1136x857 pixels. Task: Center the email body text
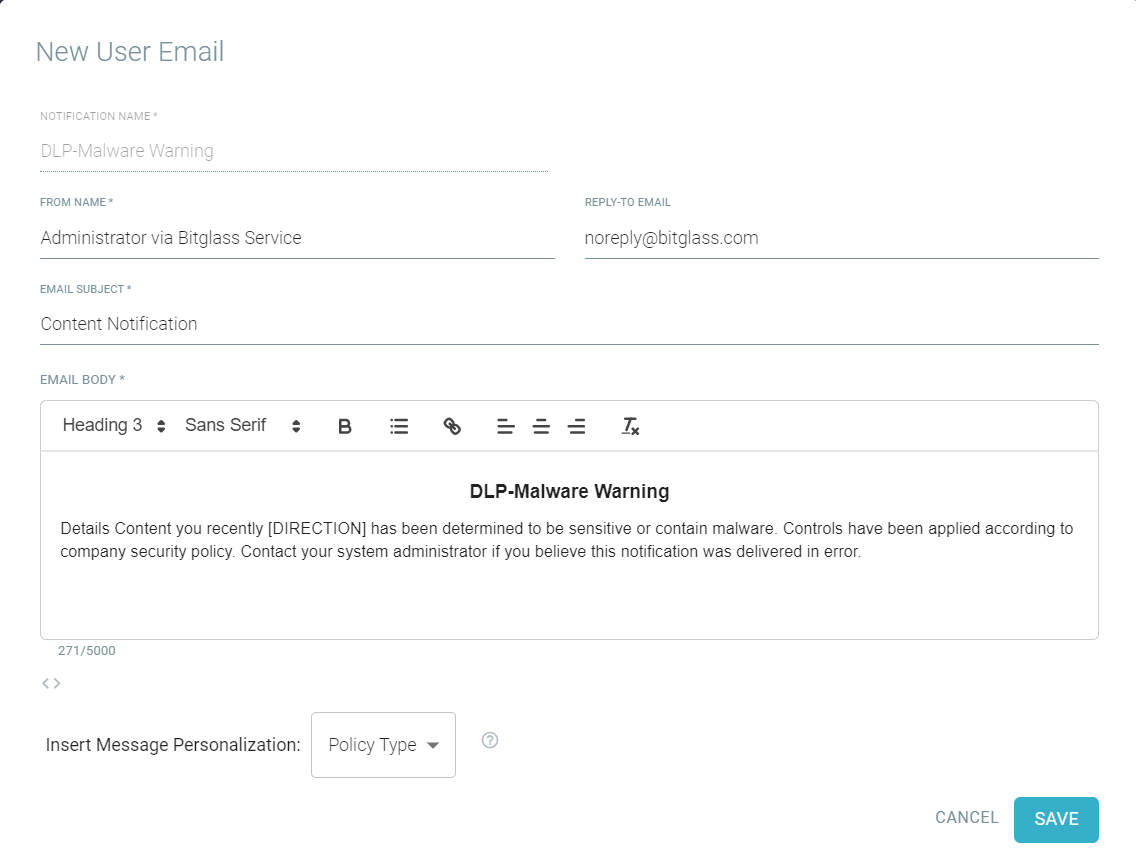pyautogui.click(x=541, y=425)
